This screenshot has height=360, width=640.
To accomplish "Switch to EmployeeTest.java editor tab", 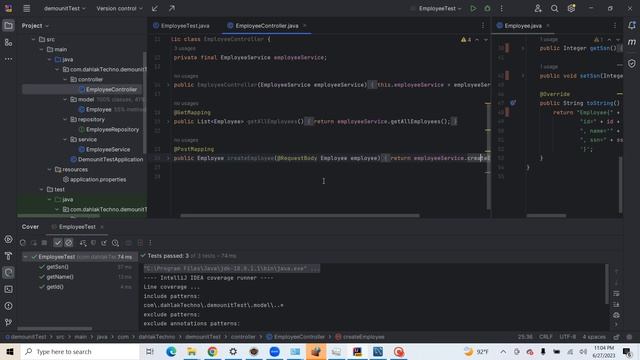I will 181,26.
